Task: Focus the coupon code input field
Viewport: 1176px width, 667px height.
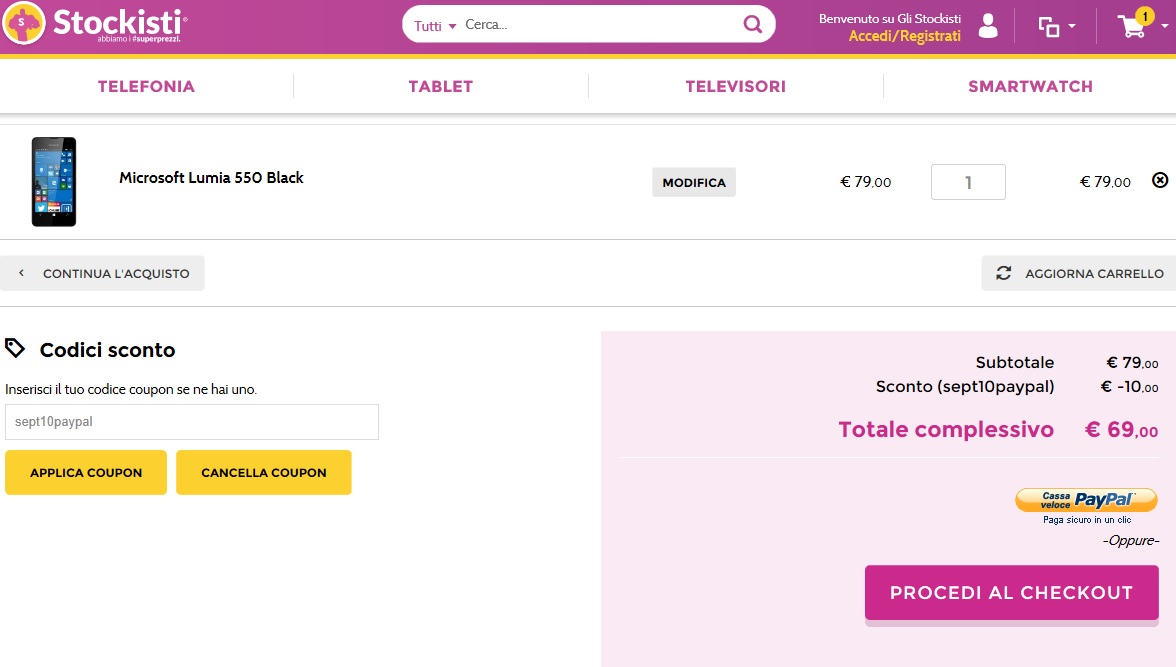Action: pyautogui.click(x=192, y=422)
